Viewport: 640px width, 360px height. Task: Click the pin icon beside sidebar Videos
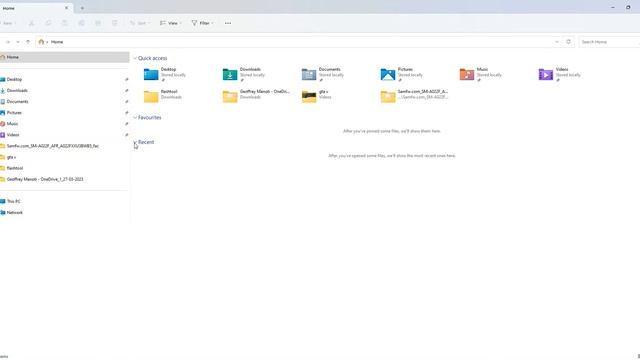coord(127,135)
